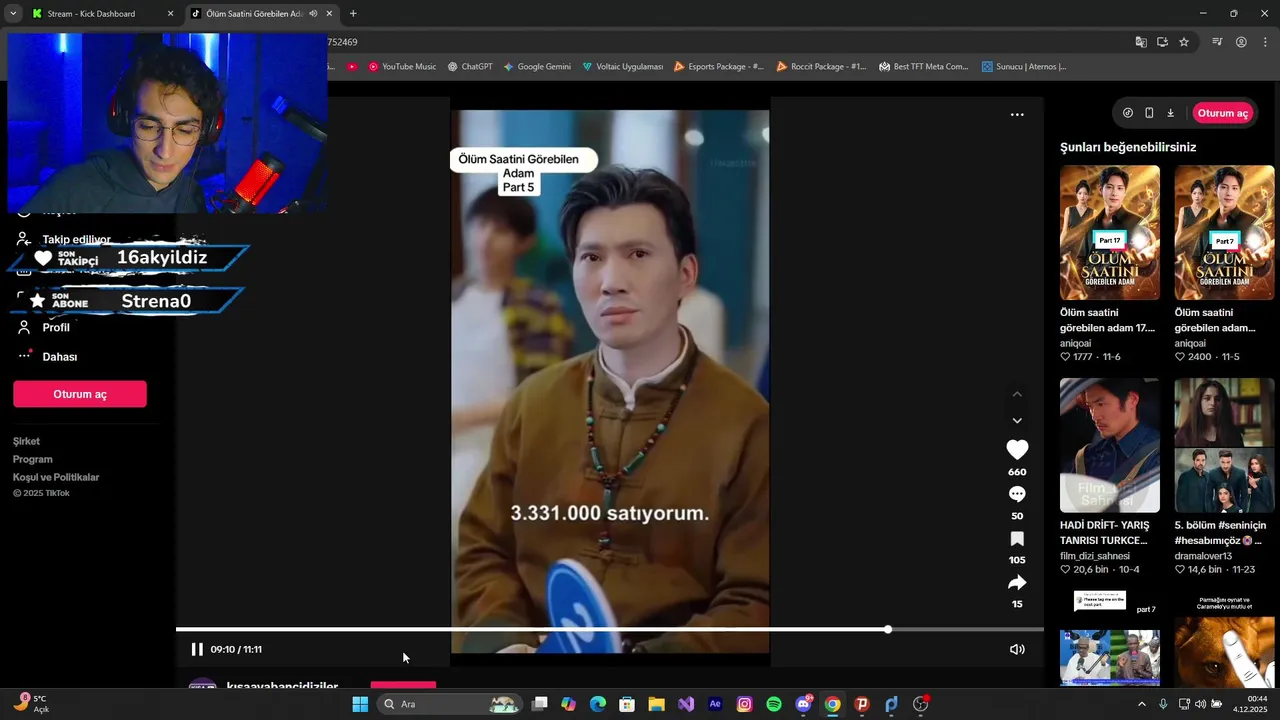The width and height of the screenshot is (1280, 720).
Task: Open the ChatGPT bookmark
Action: click(x=470, y=67)
